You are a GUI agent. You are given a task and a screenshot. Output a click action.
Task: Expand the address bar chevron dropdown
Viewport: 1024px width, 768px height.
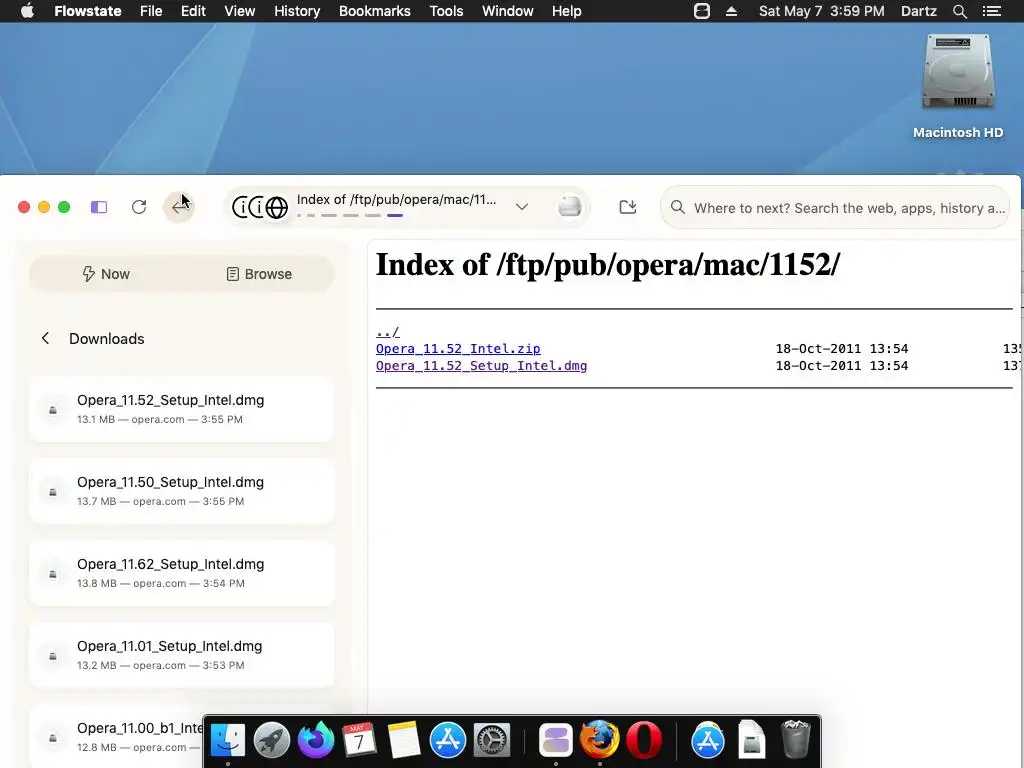coord(522,207)
